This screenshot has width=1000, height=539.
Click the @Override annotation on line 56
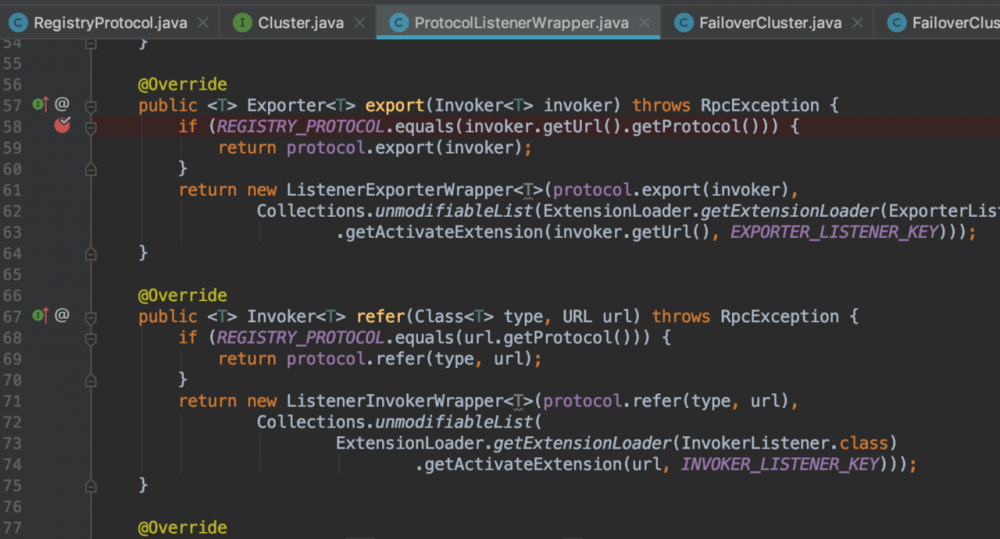coord(182,84)
